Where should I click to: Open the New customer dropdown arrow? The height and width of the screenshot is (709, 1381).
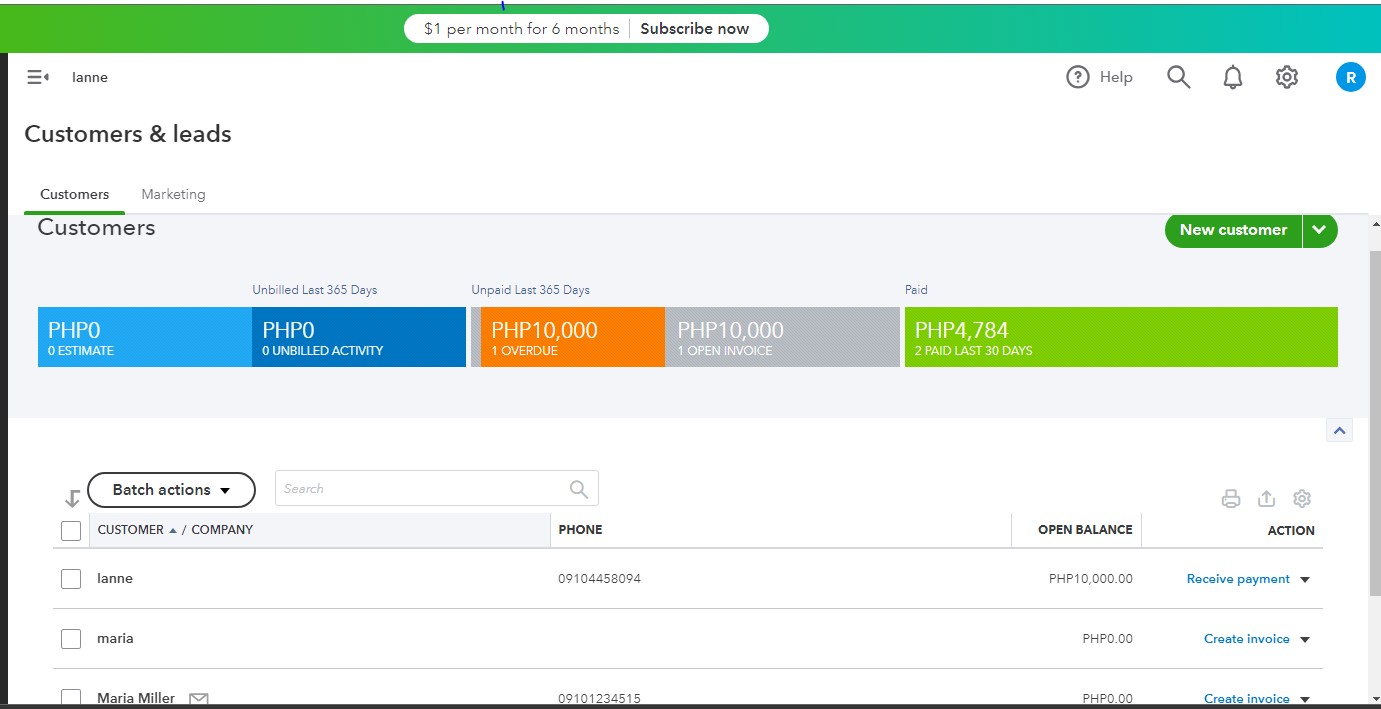(x=1319, y=230)
